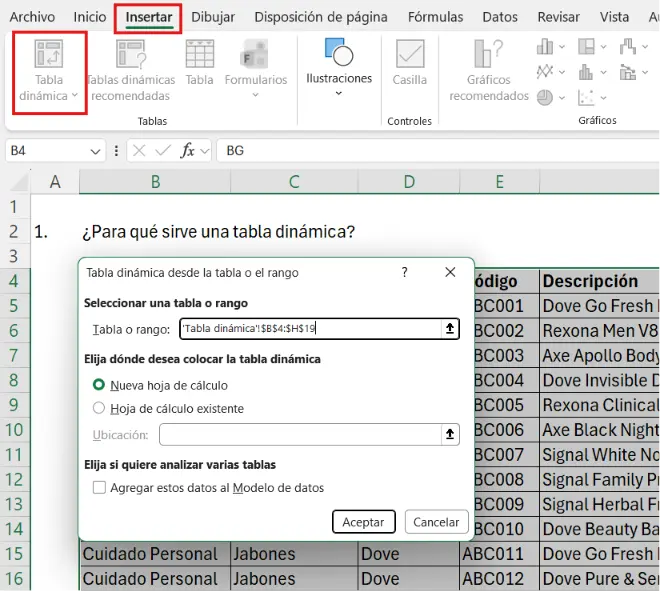Insert a hierarchy treemap chart
This screenshot has width=660, height=591.
(586, 46)
